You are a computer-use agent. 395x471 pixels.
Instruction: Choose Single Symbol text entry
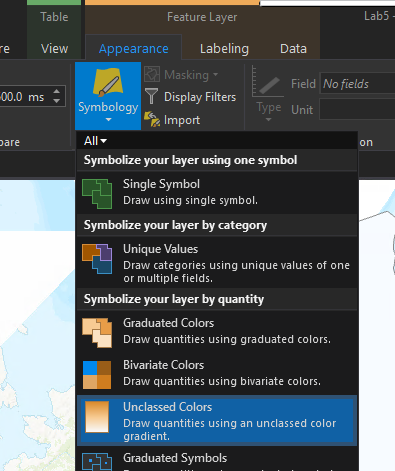[x=161, y=184]
